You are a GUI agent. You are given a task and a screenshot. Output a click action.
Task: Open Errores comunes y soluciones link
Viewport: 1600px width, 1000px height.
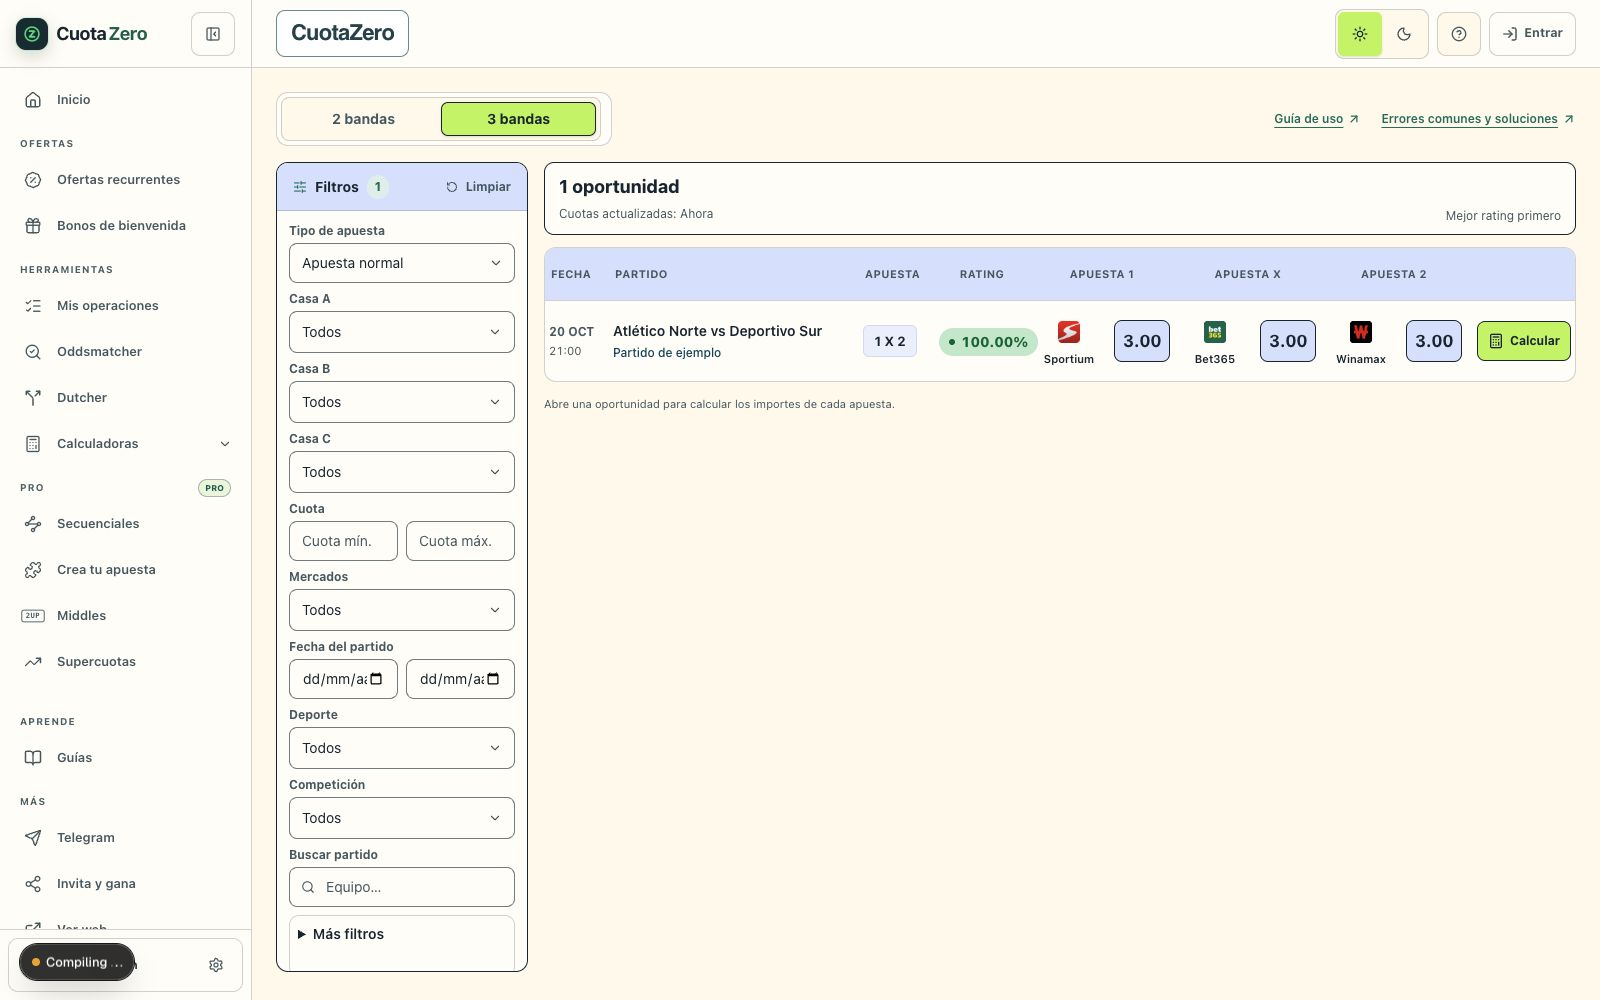(x=1477, y=119)
